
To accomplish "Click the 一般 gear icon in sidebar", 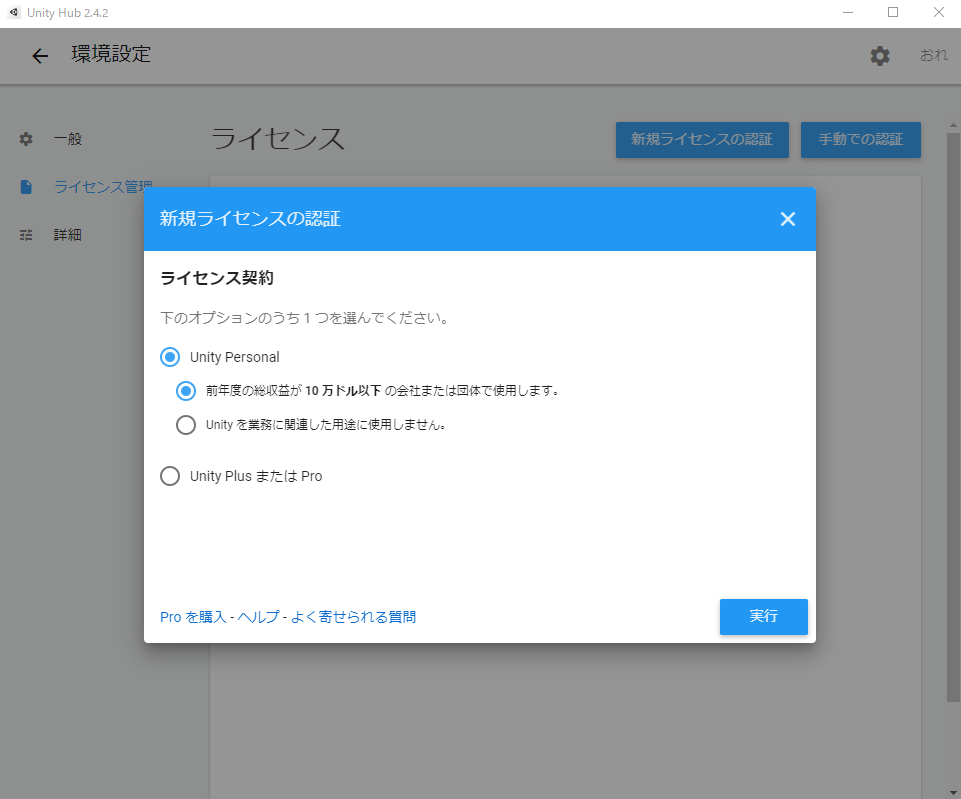I will (26, 139).
